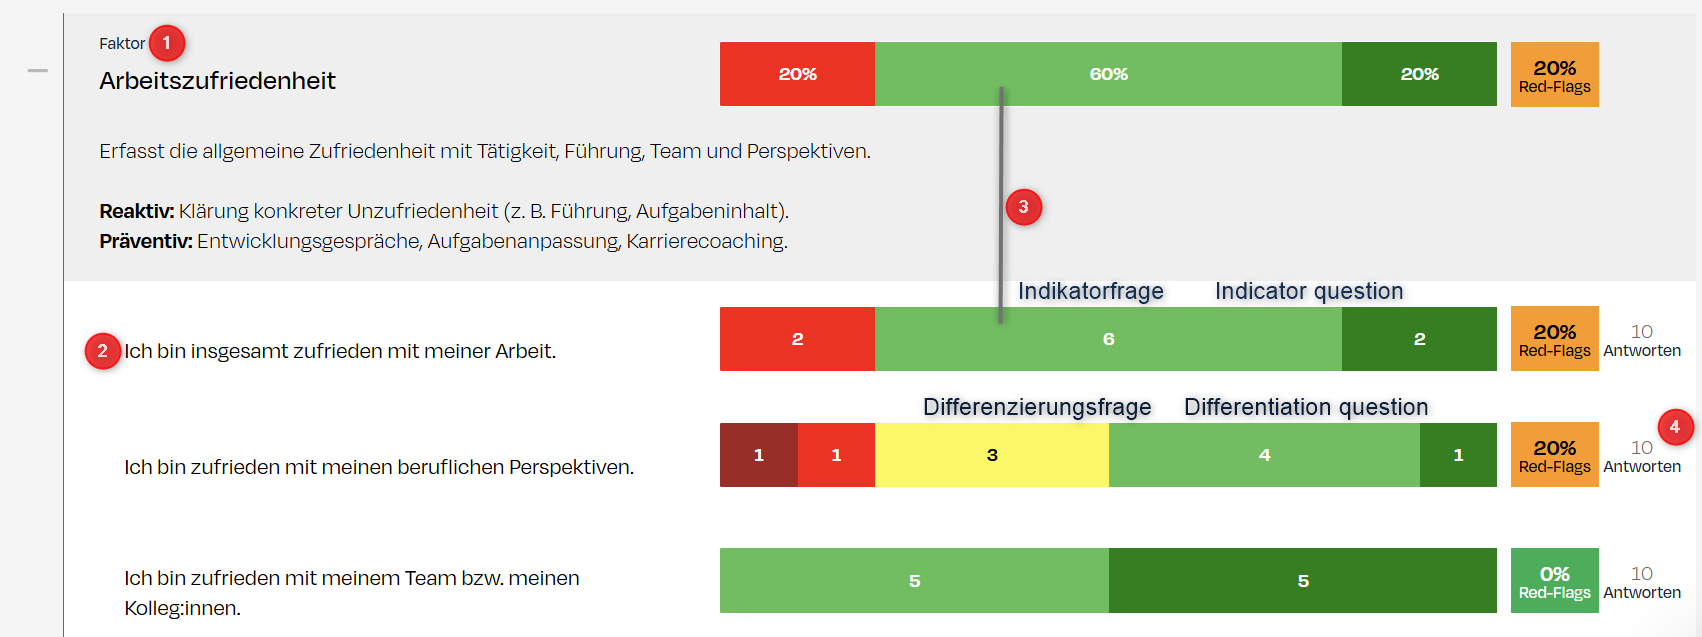
Task: Click the 'Differentiation question' annotation label
Action: coord(1305,407)
